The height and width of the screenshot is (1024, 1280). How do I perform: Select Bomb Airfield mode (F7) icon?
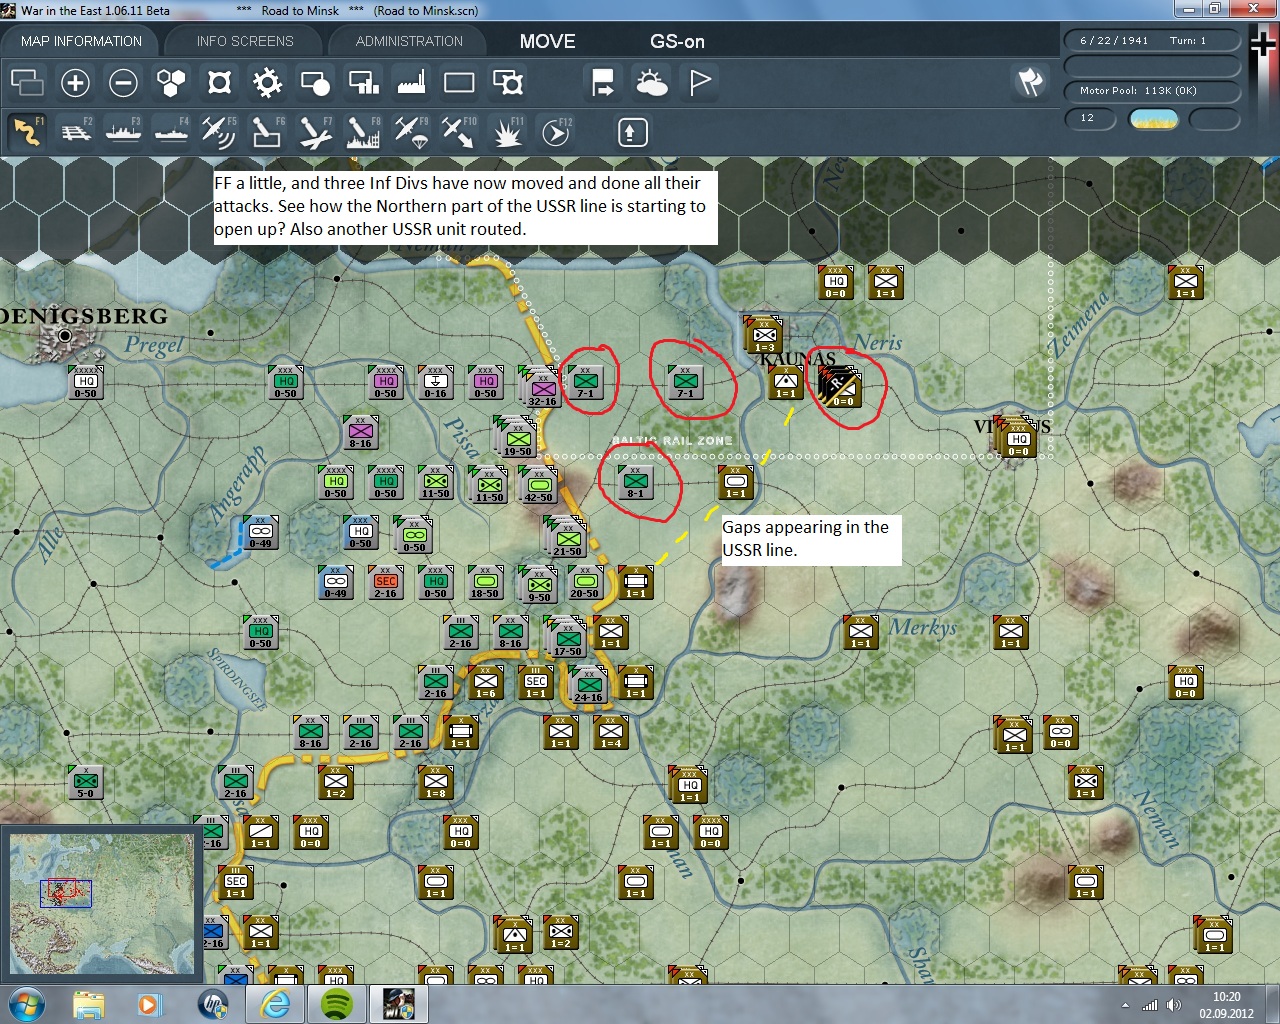pos(315,132)
